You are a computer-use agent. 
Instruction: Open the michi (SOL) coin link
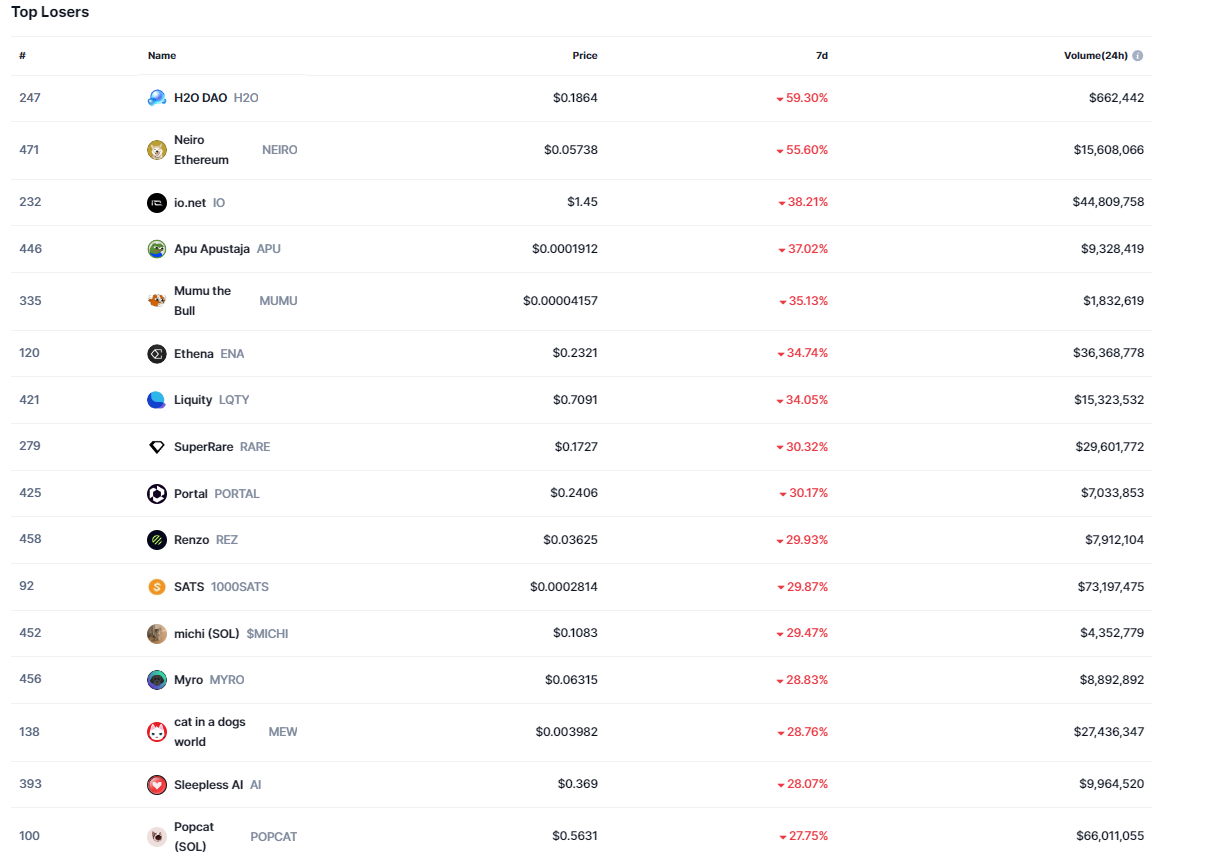coord(207,634)
